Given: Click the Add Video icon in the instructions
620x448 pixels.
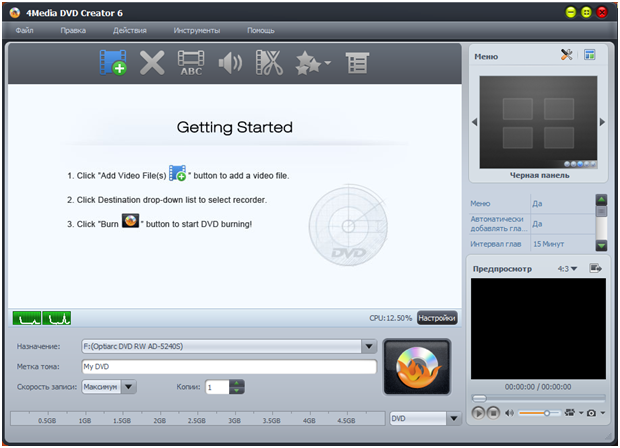Looking at the screenshot, I should 178,174.
